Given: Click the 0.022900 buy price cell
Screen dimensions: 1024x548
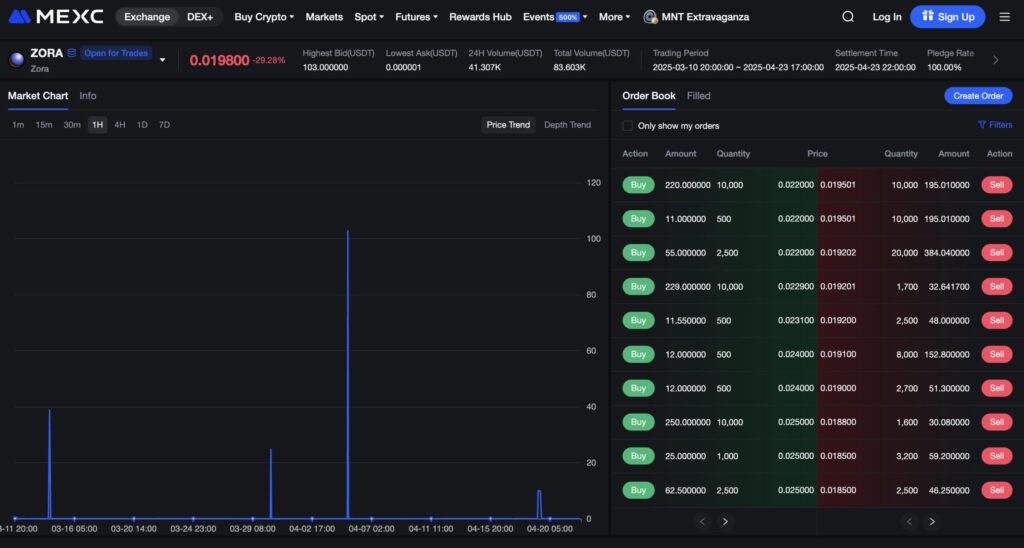Looking at the screenshot, I should pos(795,287).
